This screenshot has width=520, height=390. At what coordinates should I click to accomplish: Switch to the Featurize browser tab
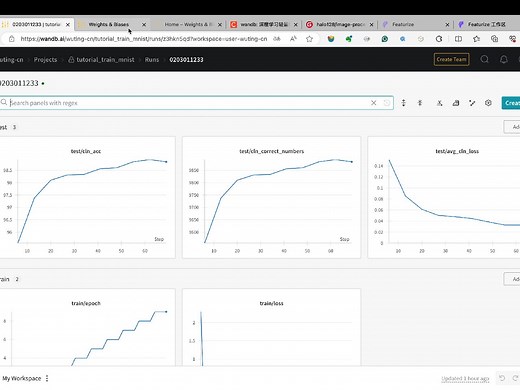(x=416, y=24)
